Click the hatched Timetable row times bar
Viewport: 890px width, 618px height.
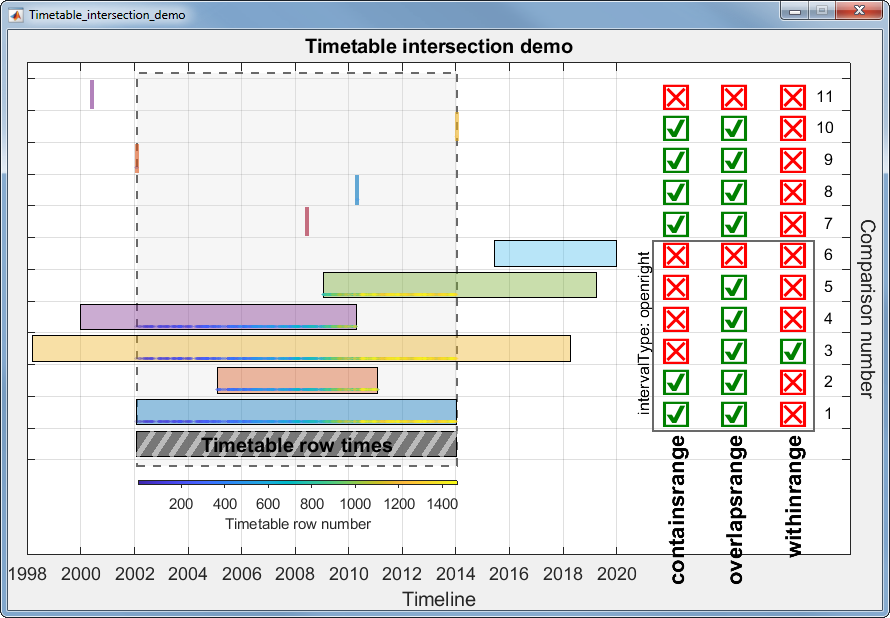click(296, 445)
